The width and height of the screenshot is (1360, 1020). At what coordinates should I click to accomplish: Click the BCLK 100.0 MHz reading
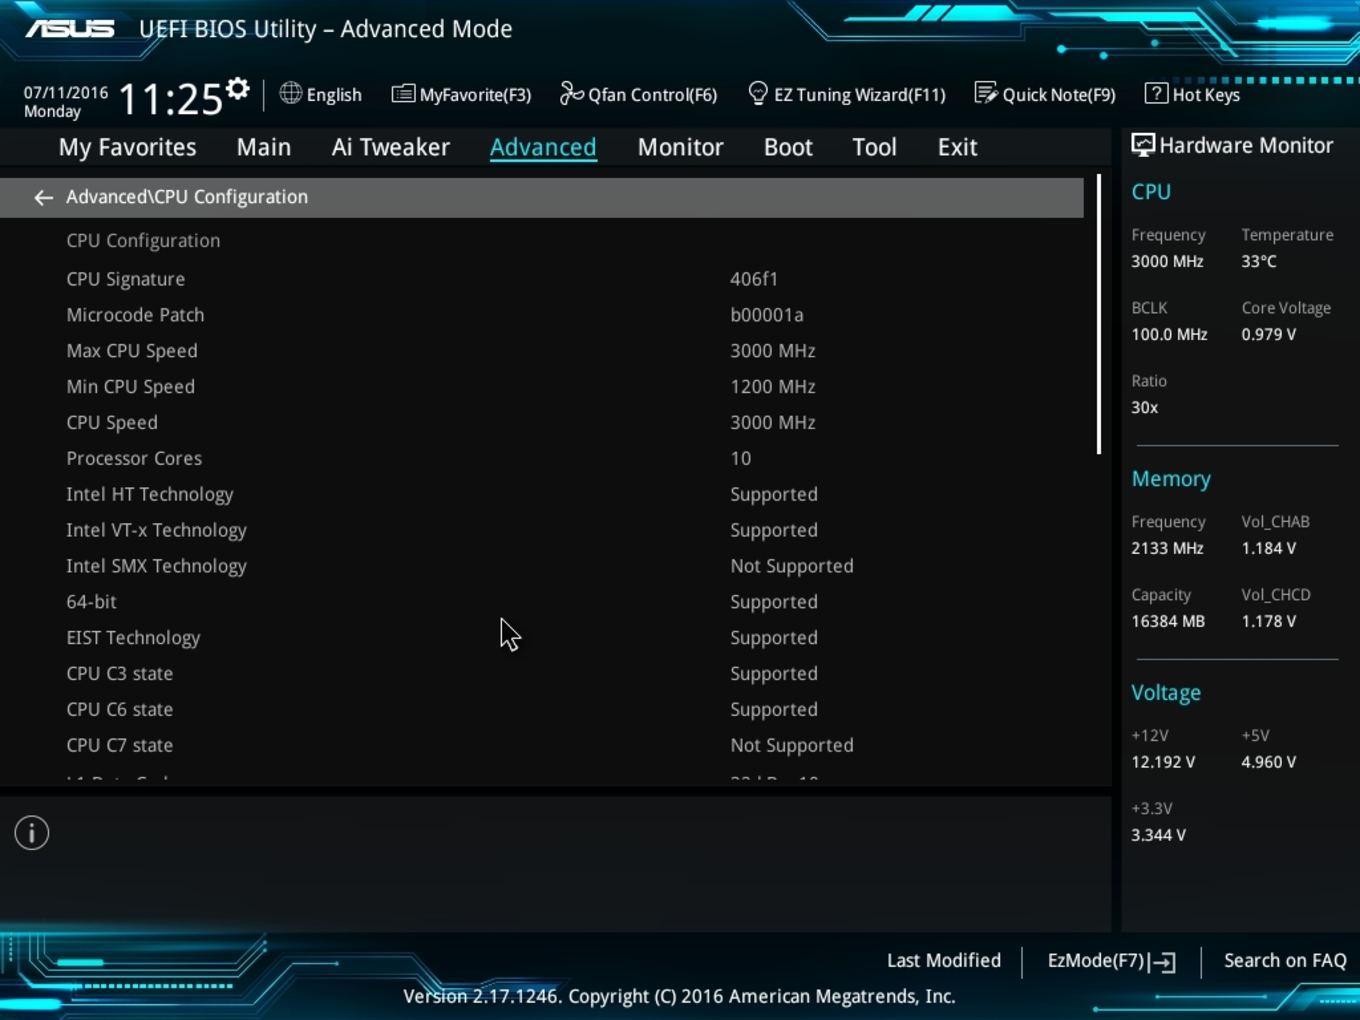[x=1169, y=334]
